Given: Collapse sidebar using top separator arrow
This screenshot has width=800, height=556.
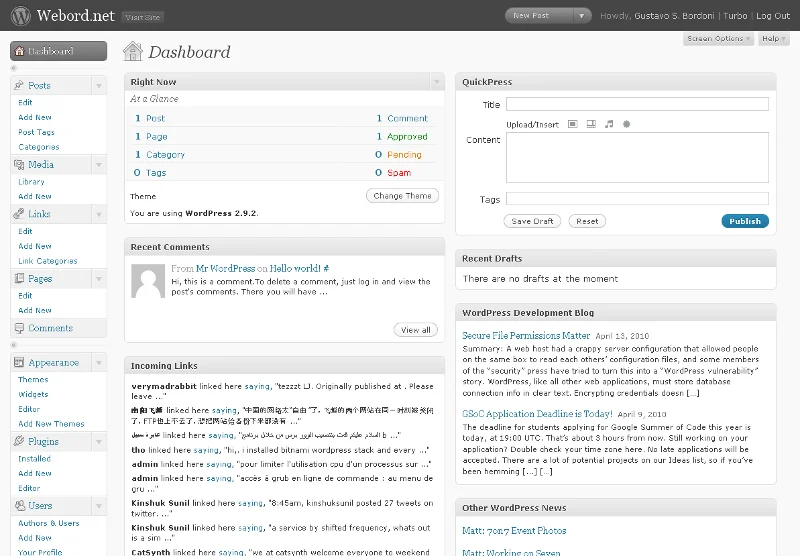Looking at the screenshot, I should point(14,68).
